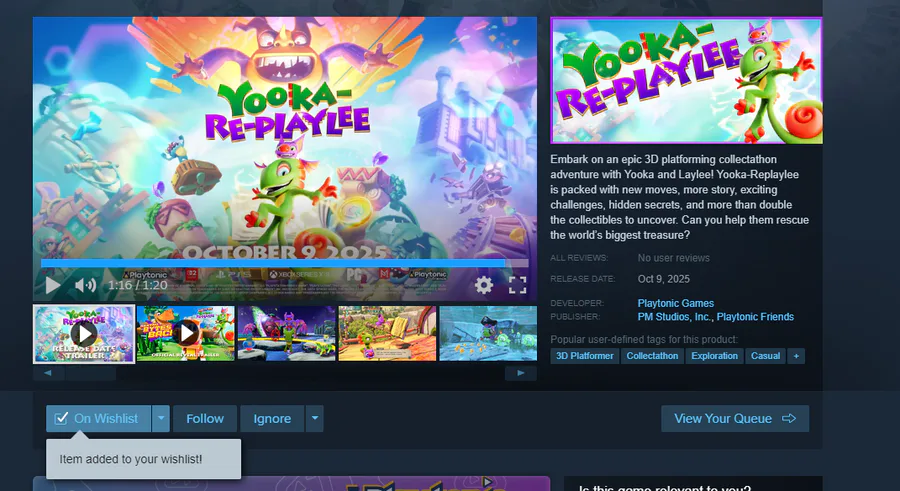Screen dimensions: 900x491
Task: Click left arrow of thumbnail strip
Action: pyautogui.click(x=48, y=373)
